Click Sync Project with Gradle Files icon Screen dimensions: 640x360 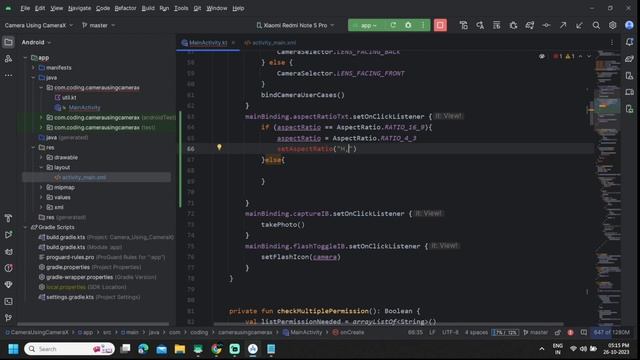coord(530,25)
